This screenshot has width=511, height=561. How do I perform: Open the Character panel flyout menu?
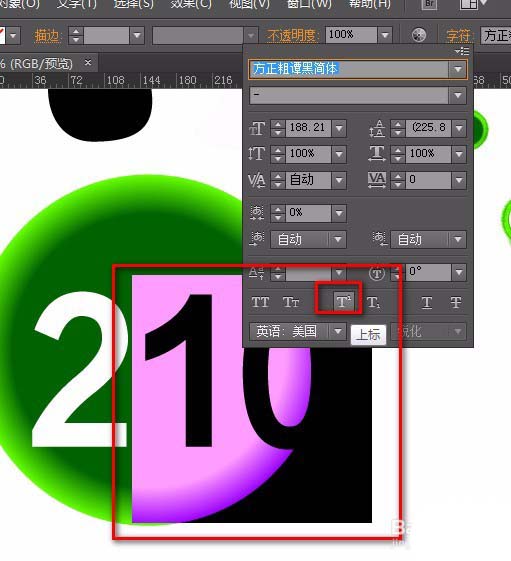462,51
